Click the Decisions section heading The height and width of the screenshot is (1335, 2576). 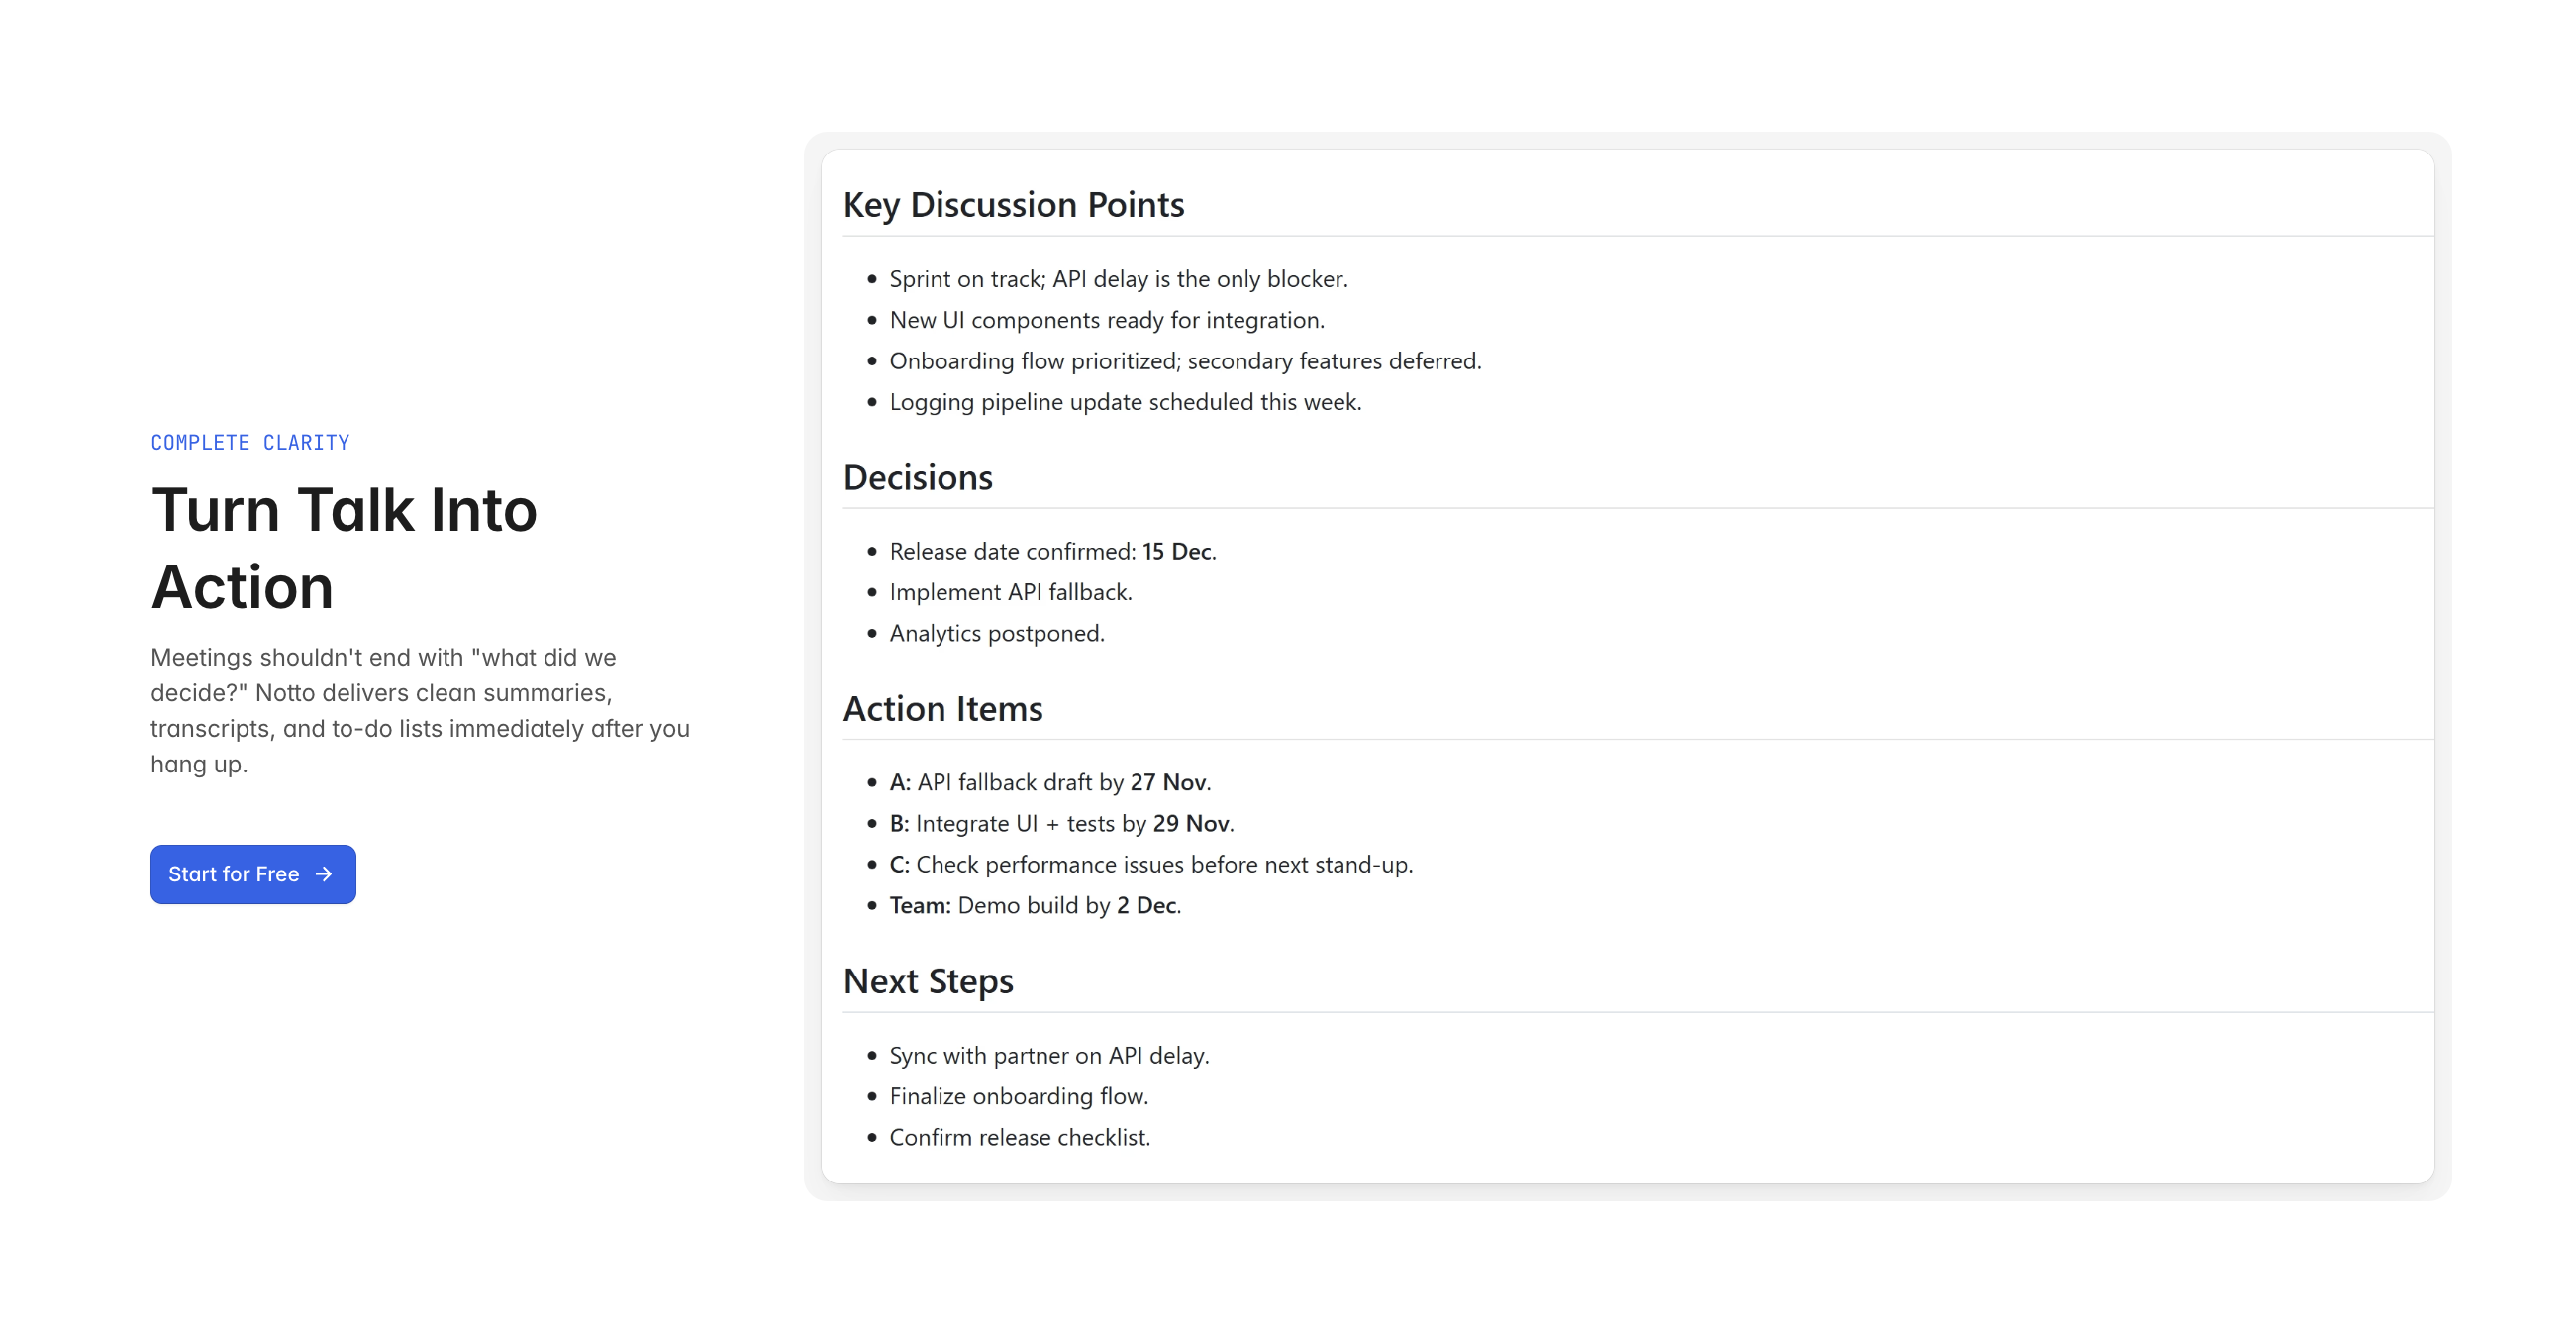[x=917, y=477]
